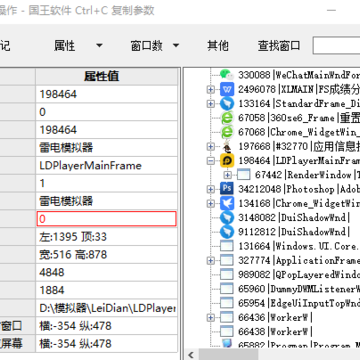Screen dimensions: 360x360
Task: Select tree row 198464 LDPlayerMainFrame
Action: (299, 160)
